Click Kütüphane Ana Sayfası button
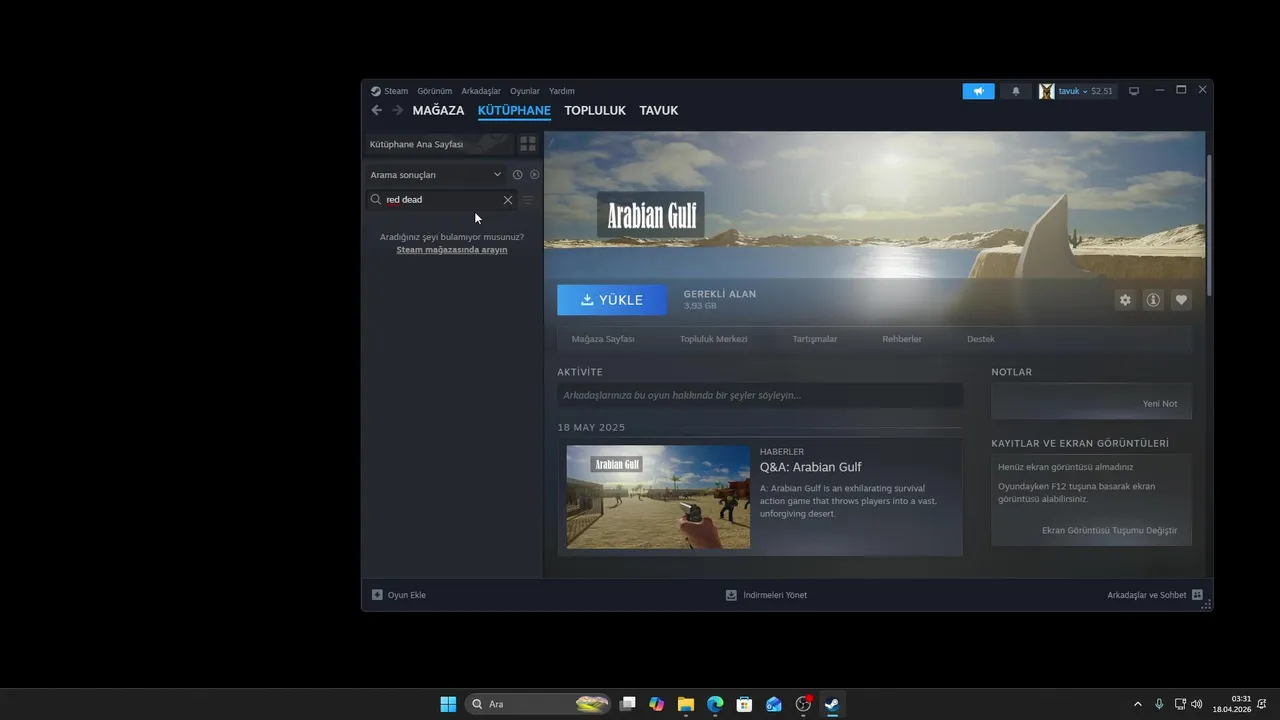Viewport: 1280px width, 720px height. [x=438, y=144]
